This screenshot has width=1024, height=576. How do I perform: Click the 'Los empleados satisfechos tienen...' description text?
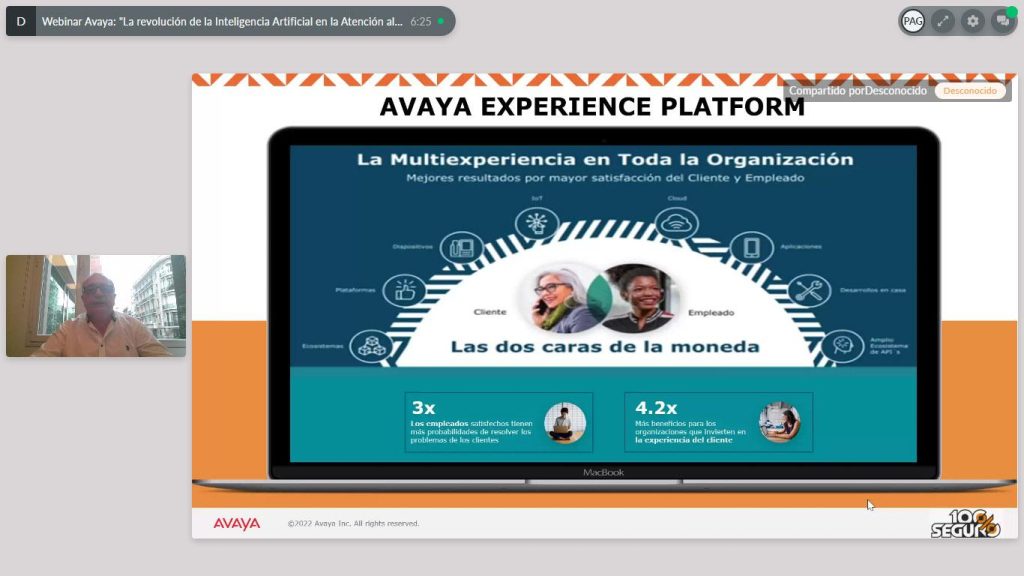coord(472,432)
